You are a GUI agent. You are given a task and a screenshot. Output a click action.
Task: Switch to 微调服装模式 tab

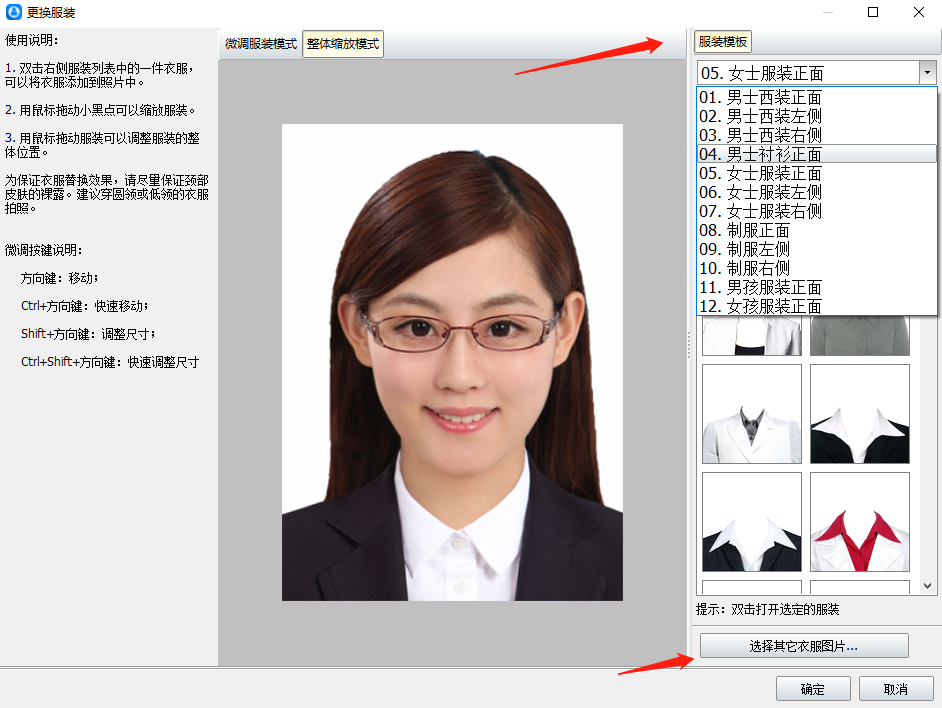point(261,44)
